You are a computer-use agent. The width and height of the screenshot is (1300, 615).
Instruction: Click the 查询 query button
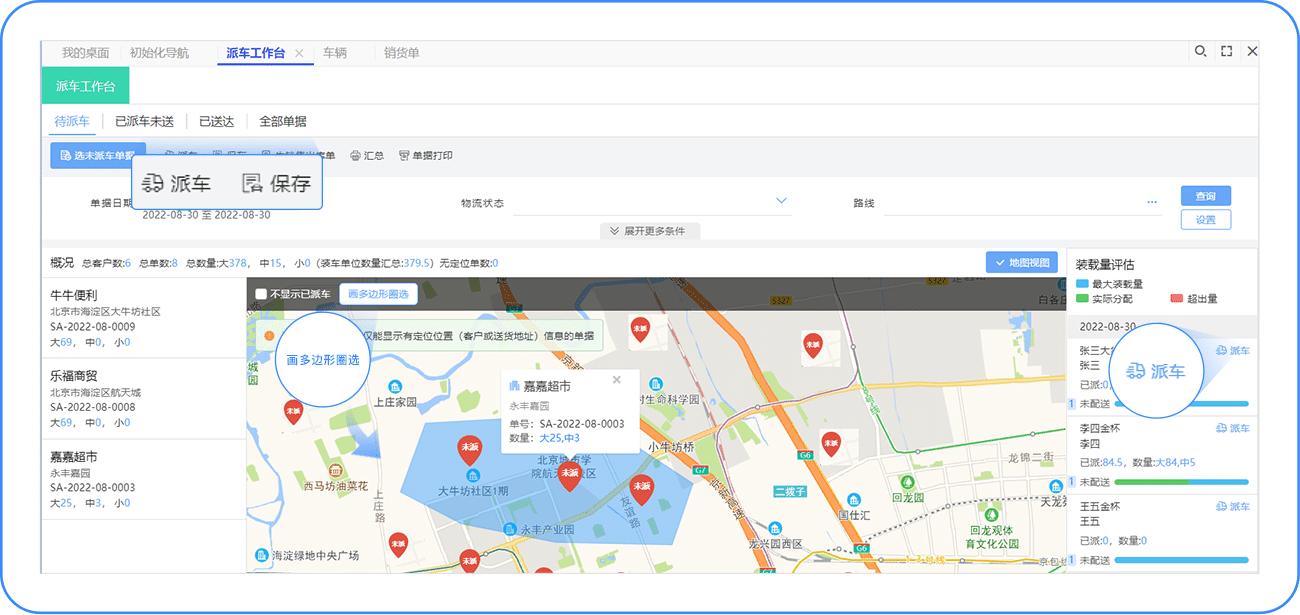tap(1205, 195)
